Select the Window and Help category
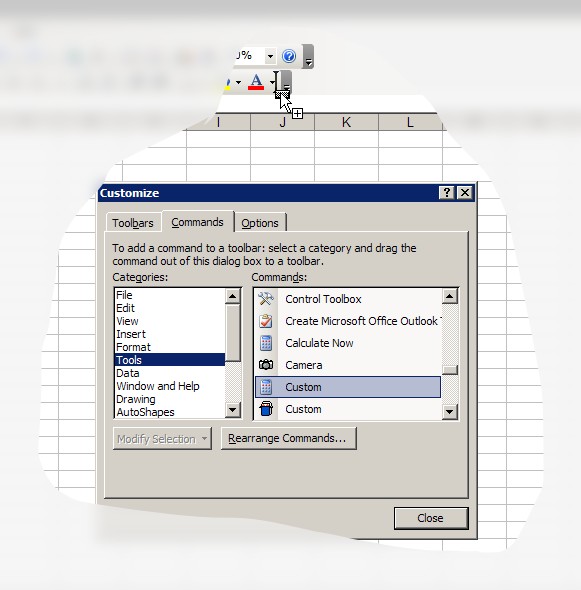Image resolution: width=581 pixels, height=590 pixels. (x=170, y=386)
